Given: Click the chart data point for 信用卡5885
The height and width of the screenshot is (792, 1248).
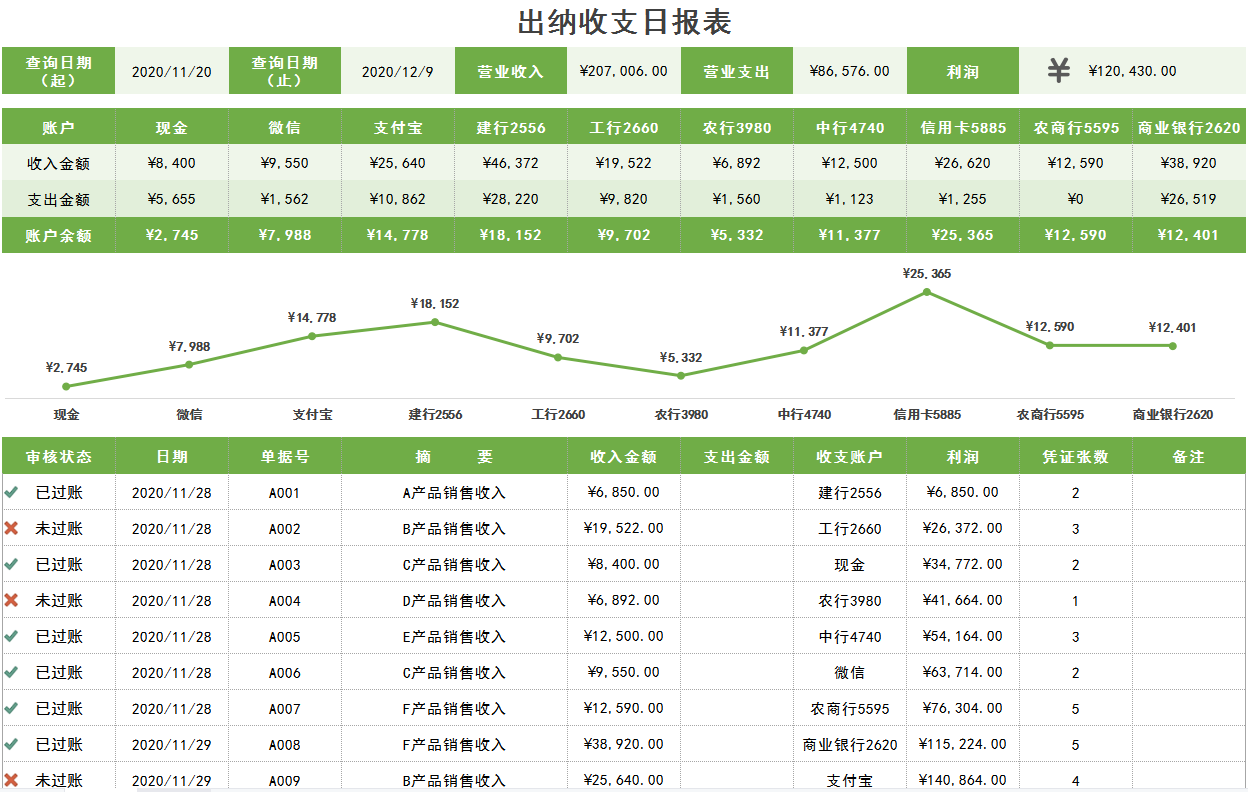Looking at the screenshot, I should click(x=926, y=292).
